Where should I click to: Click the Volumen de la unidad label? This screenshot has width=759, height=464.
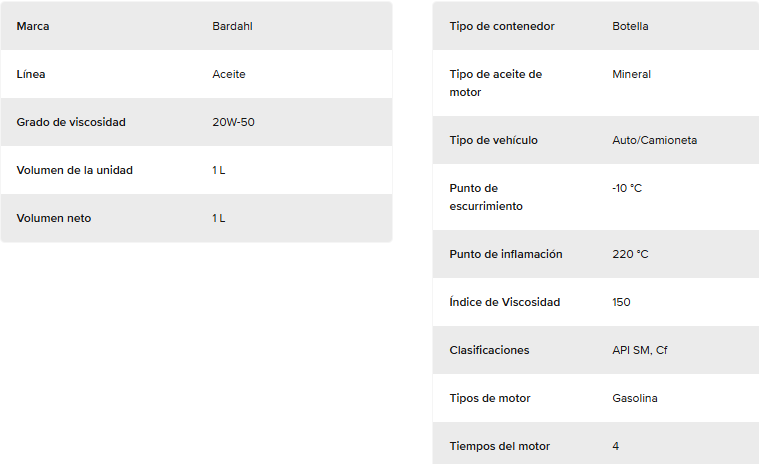click(75, 170)
